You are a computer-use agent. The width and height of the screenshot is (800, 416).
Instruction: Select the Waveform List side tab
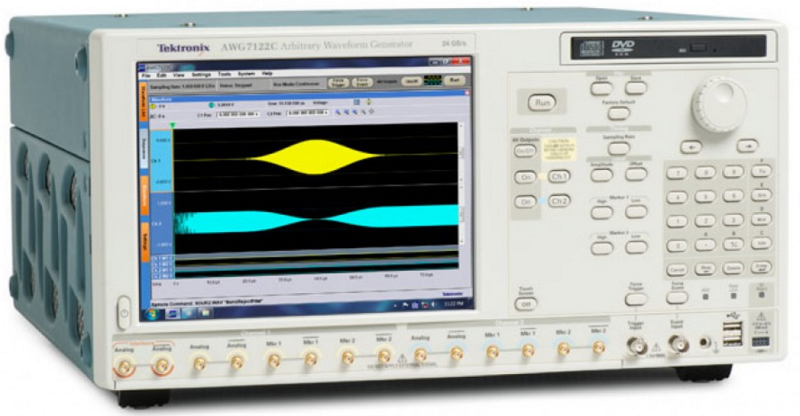144,103
